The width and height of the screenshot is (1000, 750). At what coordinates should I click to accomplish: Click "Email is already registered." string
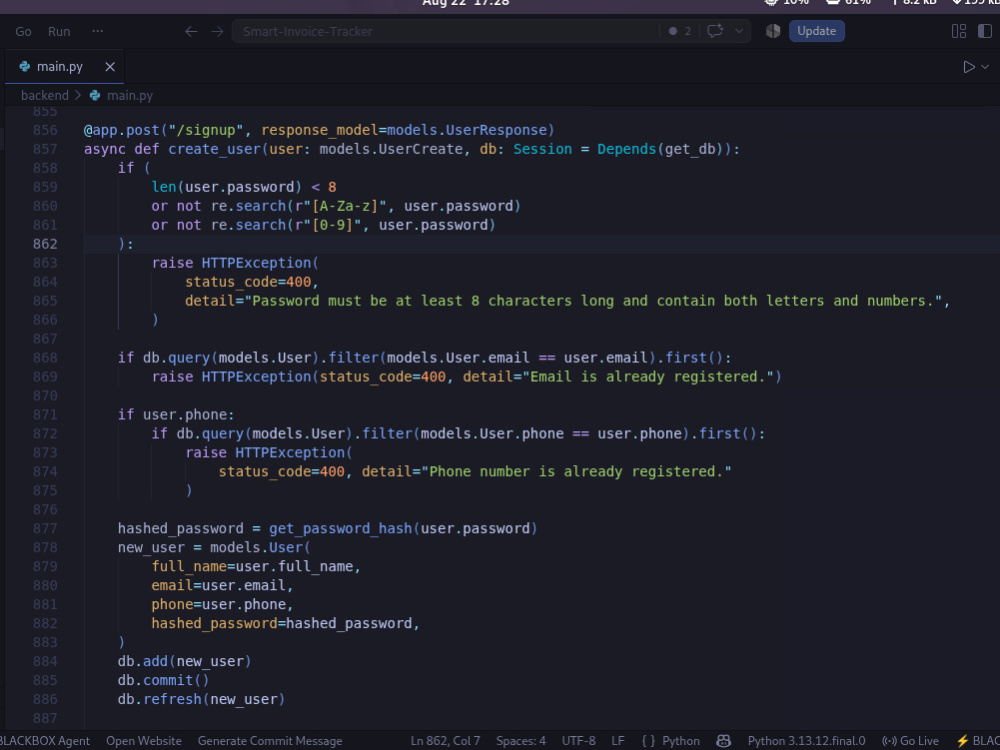click(649, 377)
